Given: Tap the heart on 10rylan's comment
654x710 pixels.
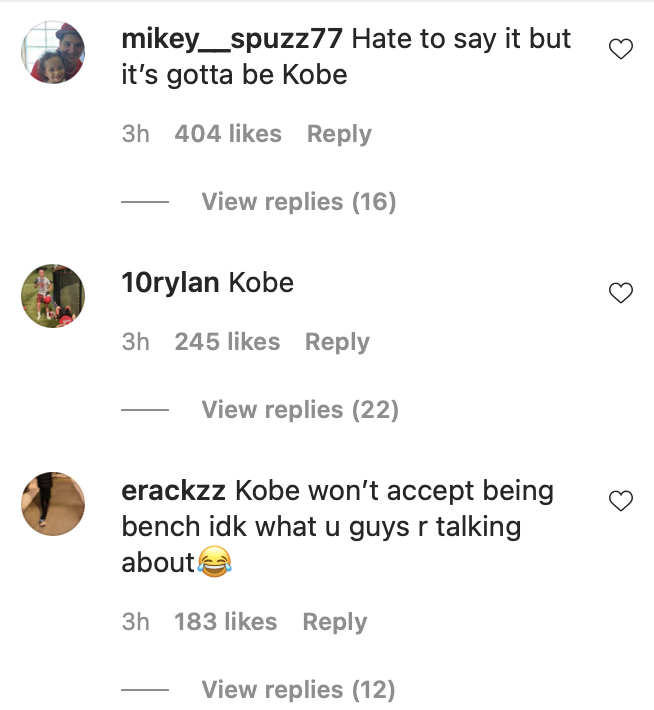Looking at the screenshot, I should [621, 293].
